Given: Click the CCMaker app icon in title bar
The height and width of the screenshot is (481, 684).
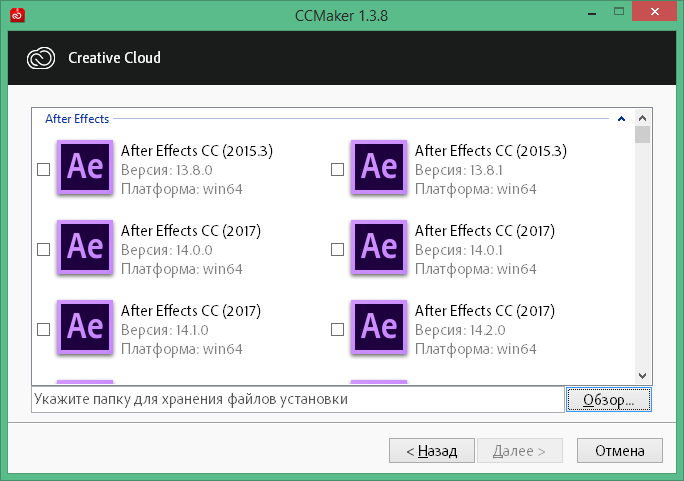Looking at the screenshot, I should click(17, 15).
